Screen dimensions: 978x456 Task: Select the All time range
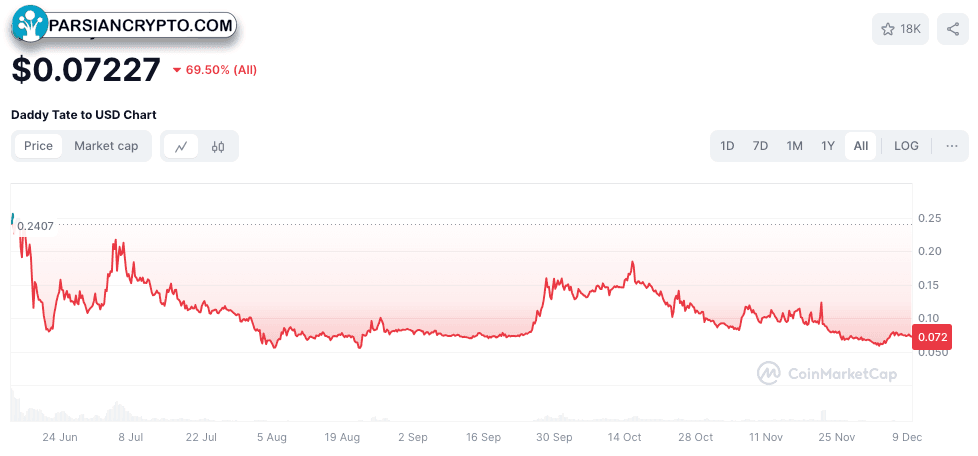861,146
